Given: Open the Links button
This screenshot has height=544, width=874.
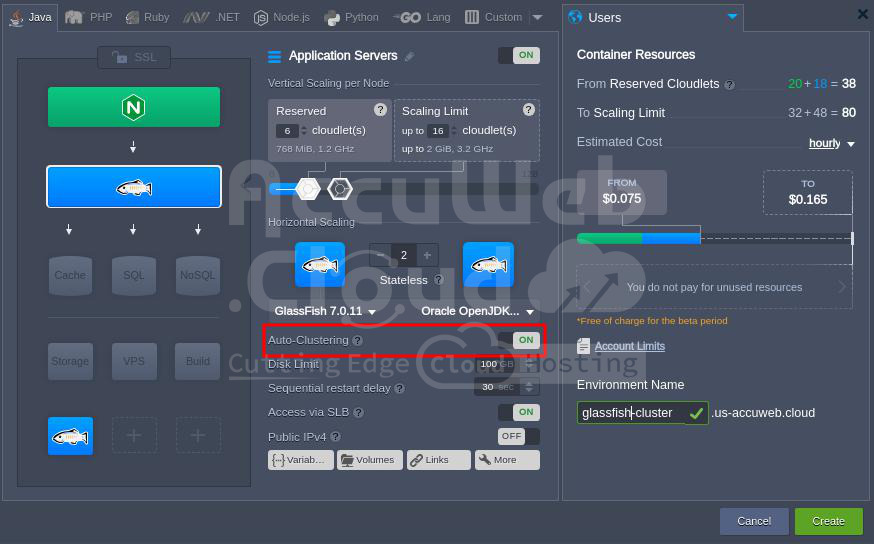Looking at the screenshot, I should (439, 460).
